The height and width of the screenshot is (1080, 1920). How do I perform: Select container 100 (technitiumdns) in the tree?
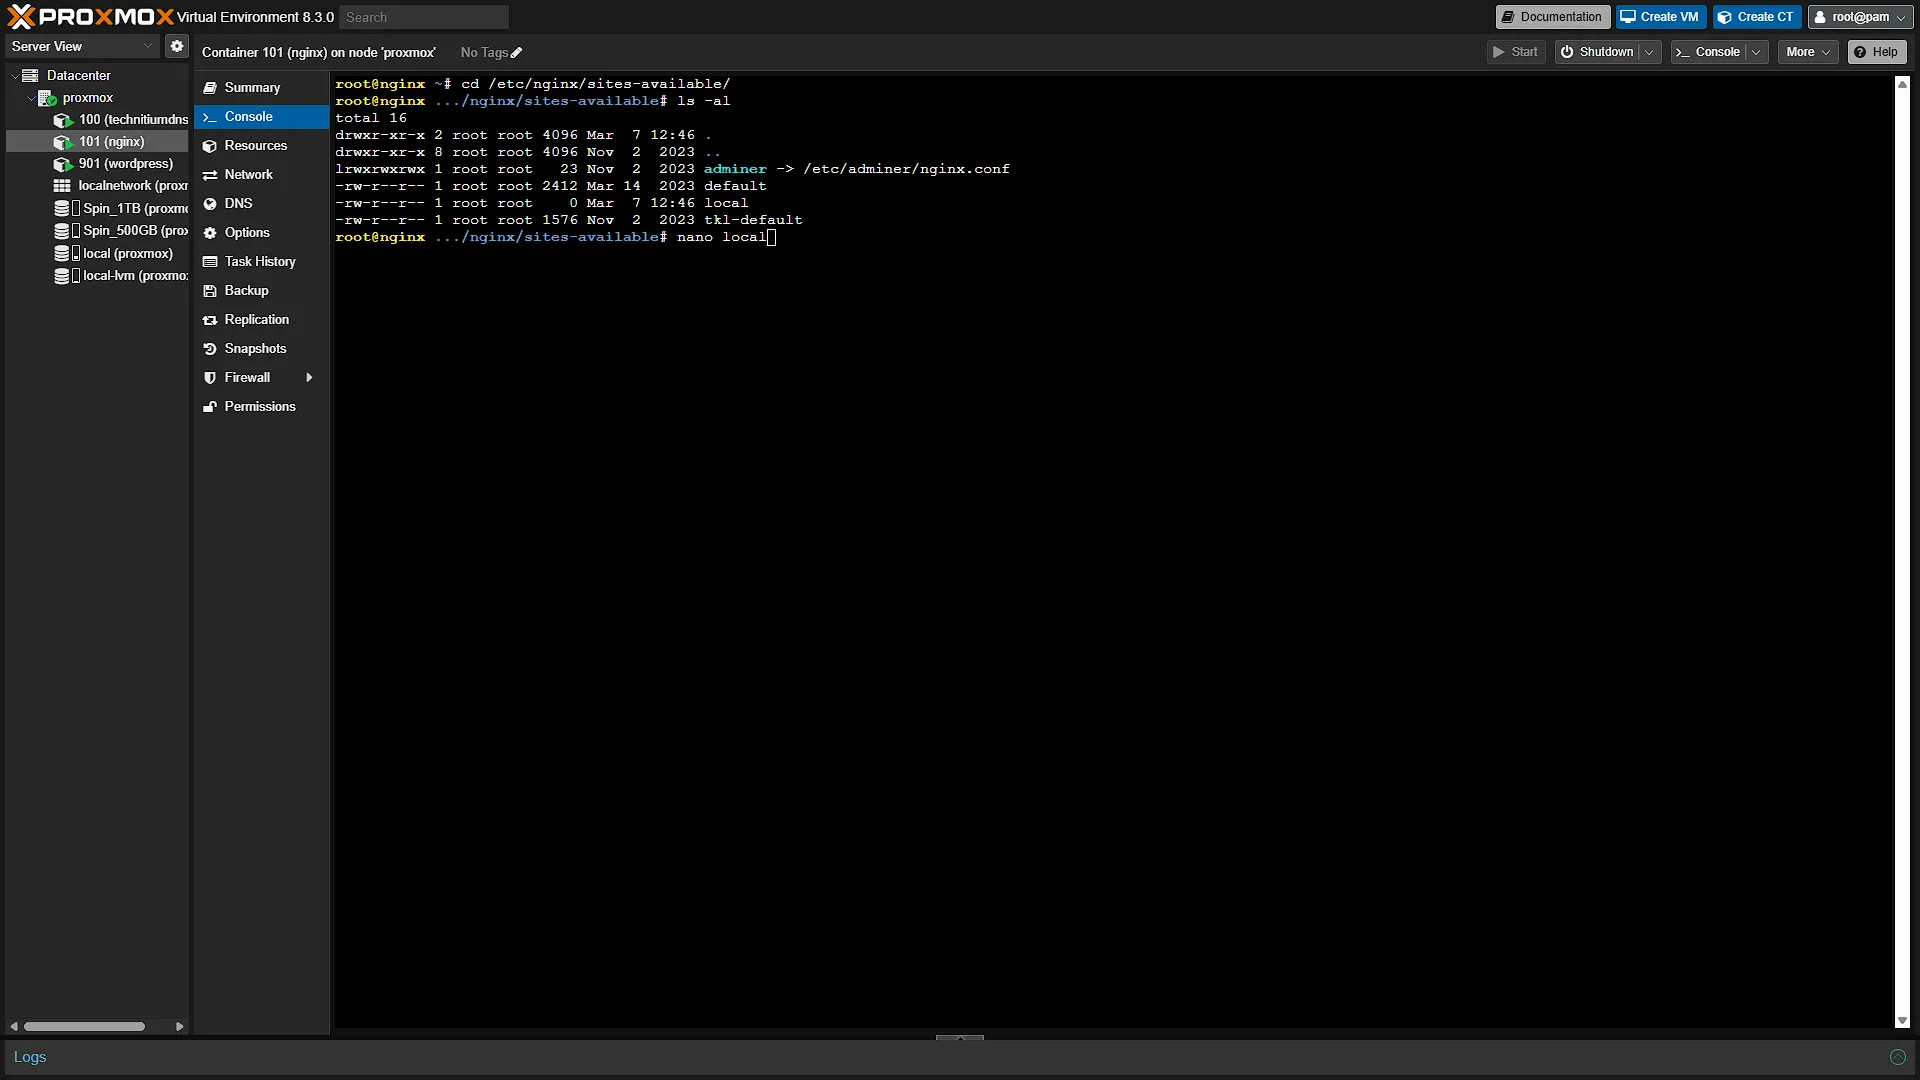pyautogui.click(x=122, y=120)
